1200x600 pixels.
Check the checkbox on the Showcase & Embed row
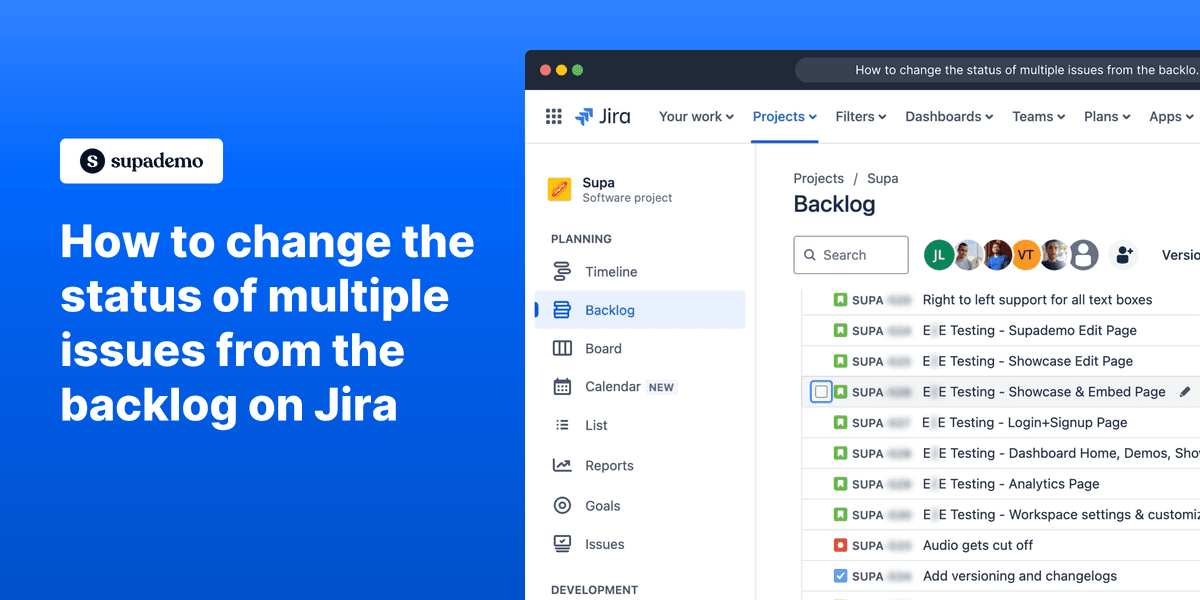[x=820, y=391]
